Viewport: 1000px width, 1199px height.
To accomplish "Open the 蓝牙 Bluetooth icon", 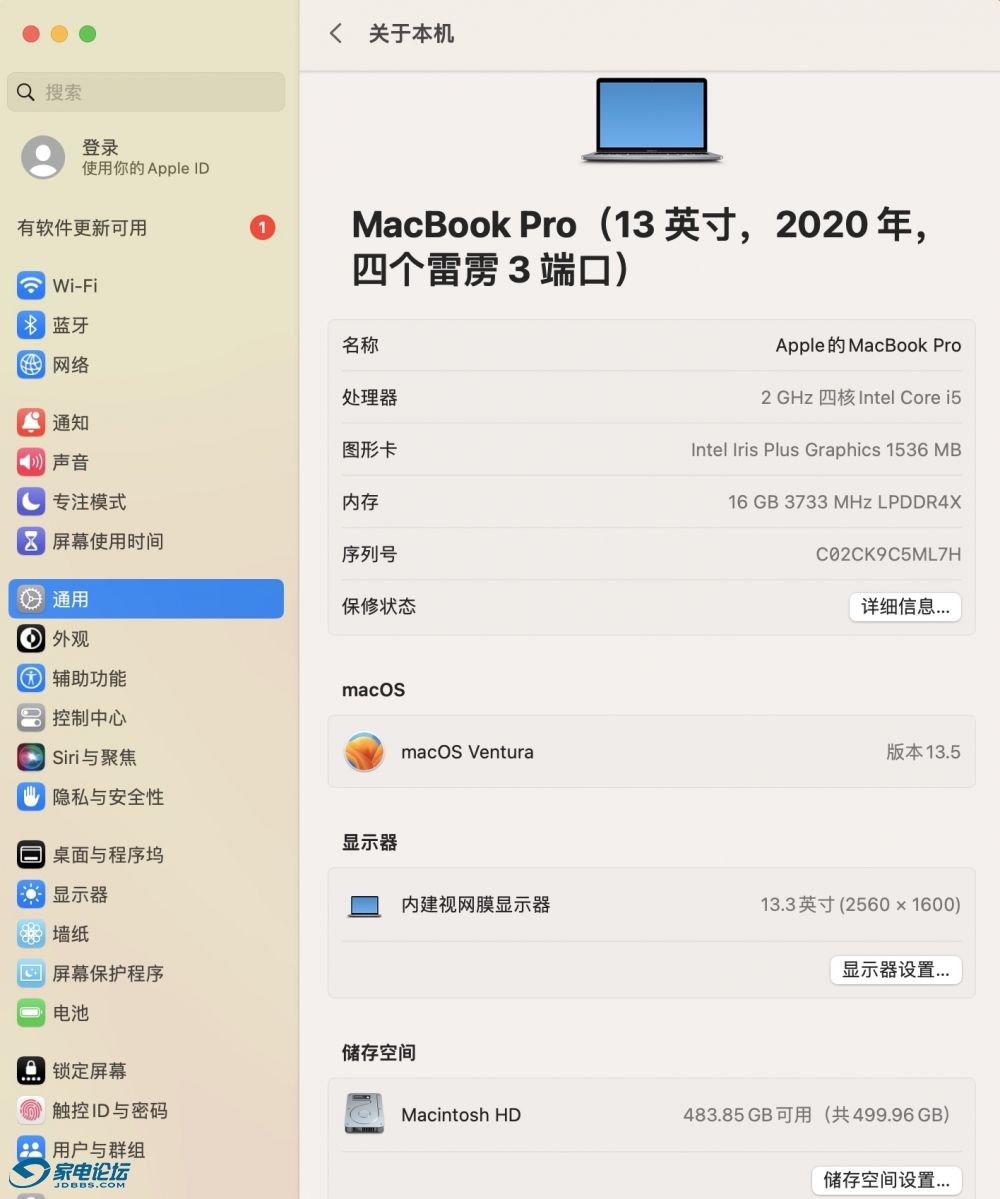I will (31, 325).
